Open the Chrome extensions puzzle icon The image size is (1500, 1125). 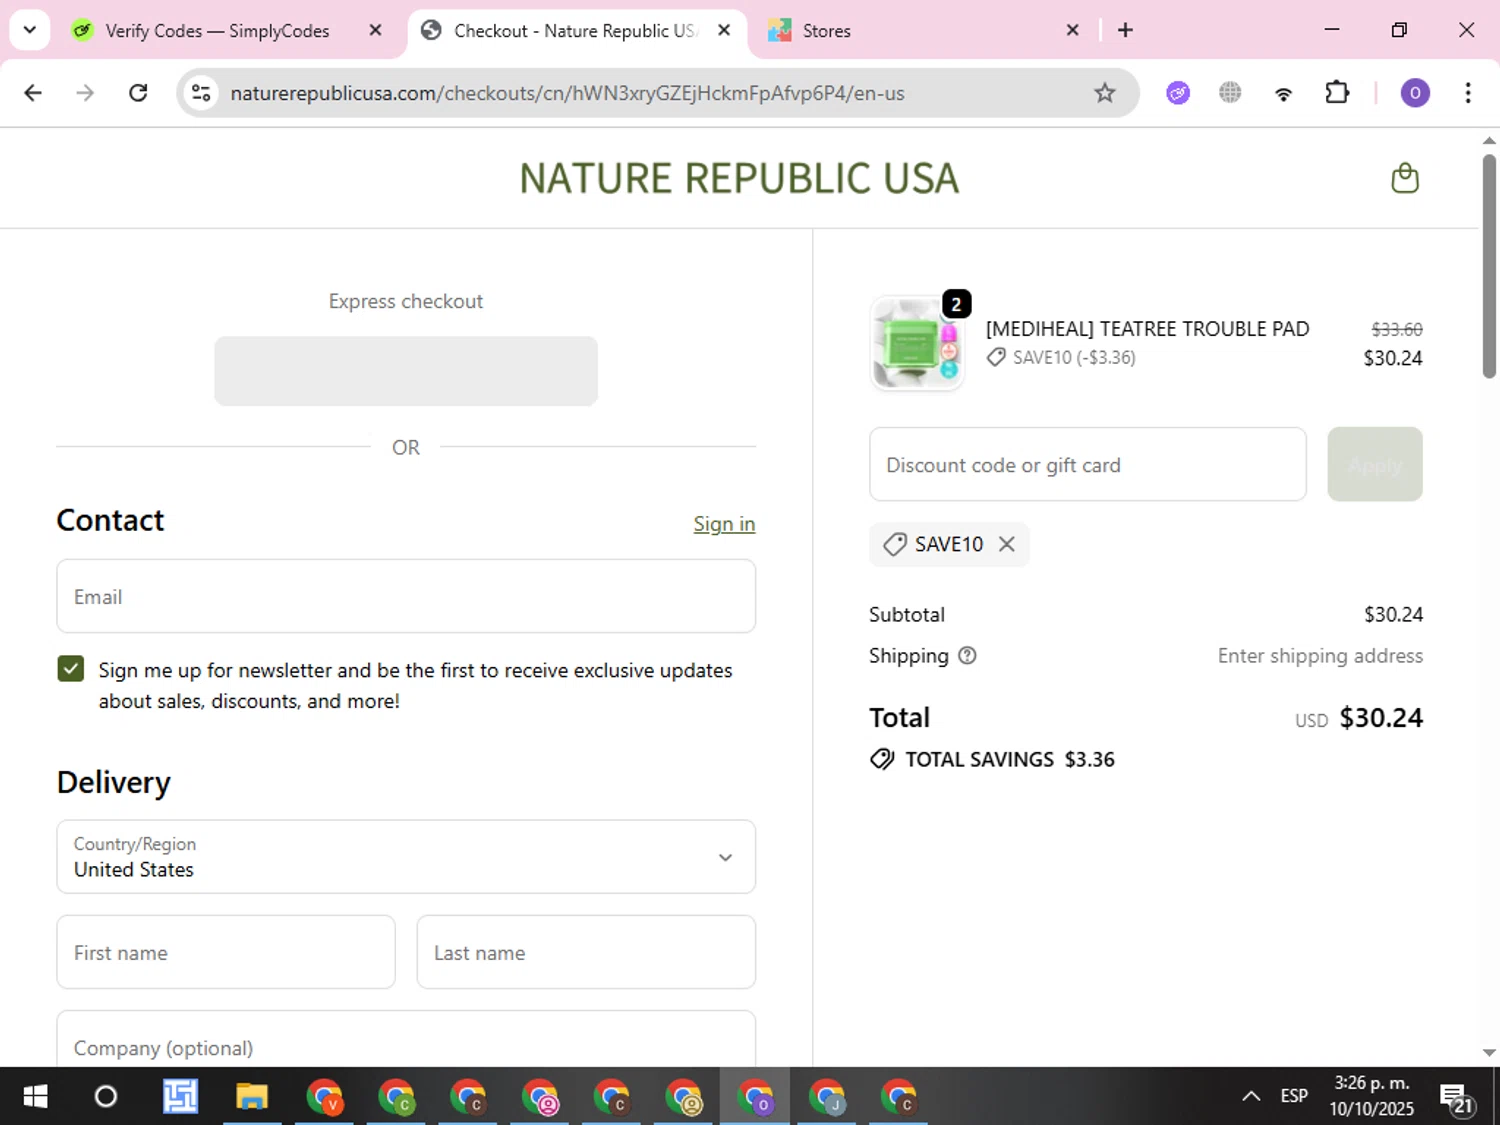(1337, 93)
